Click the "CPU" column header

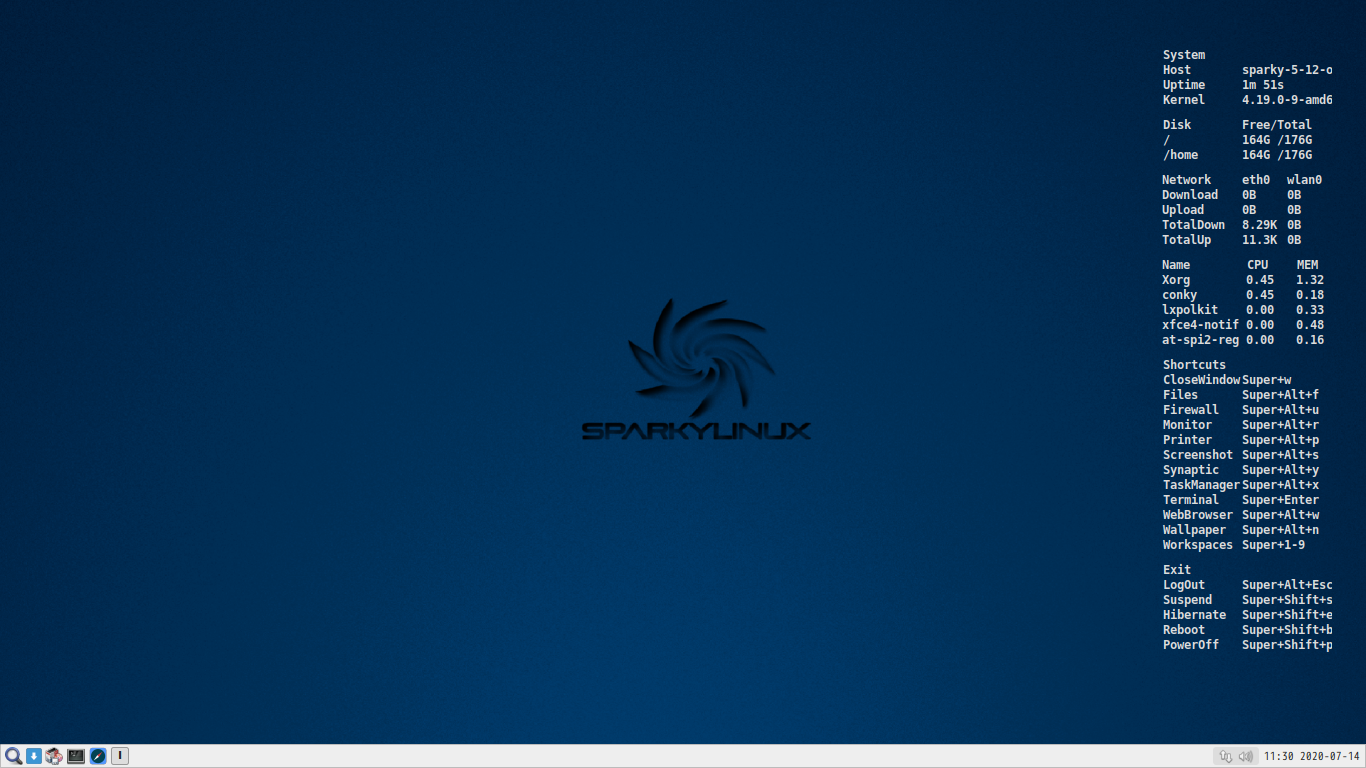(1257, 265)
